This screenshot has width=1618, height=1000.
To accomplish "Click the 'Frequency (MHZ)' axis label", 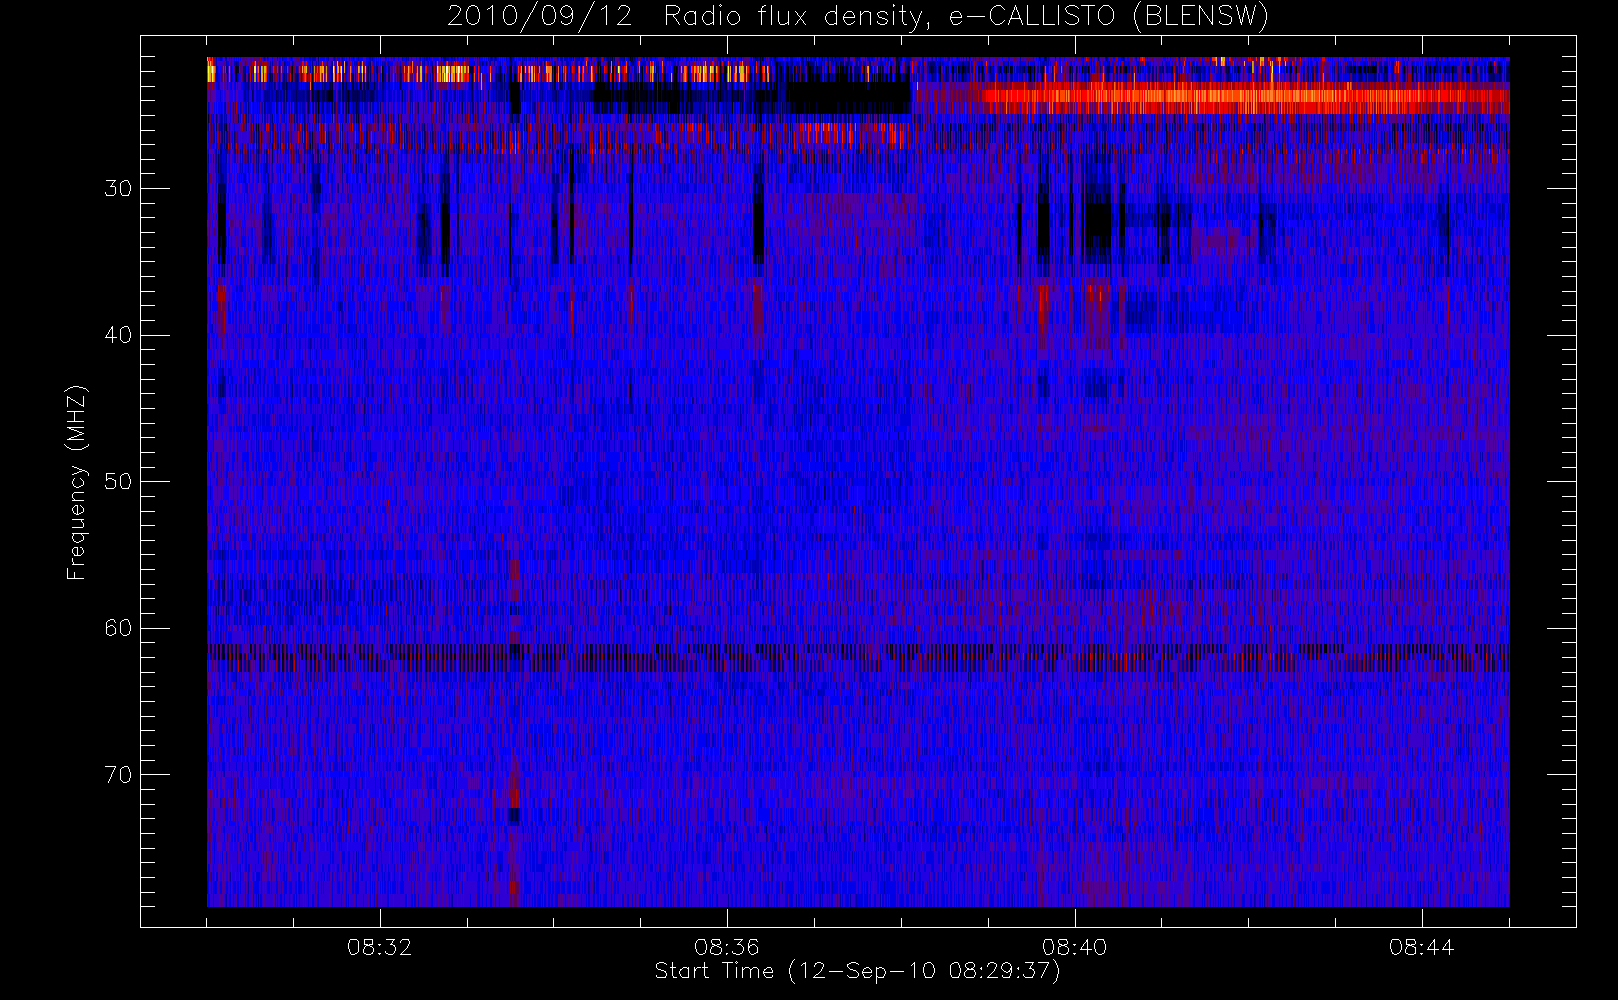I will (77, 482).
